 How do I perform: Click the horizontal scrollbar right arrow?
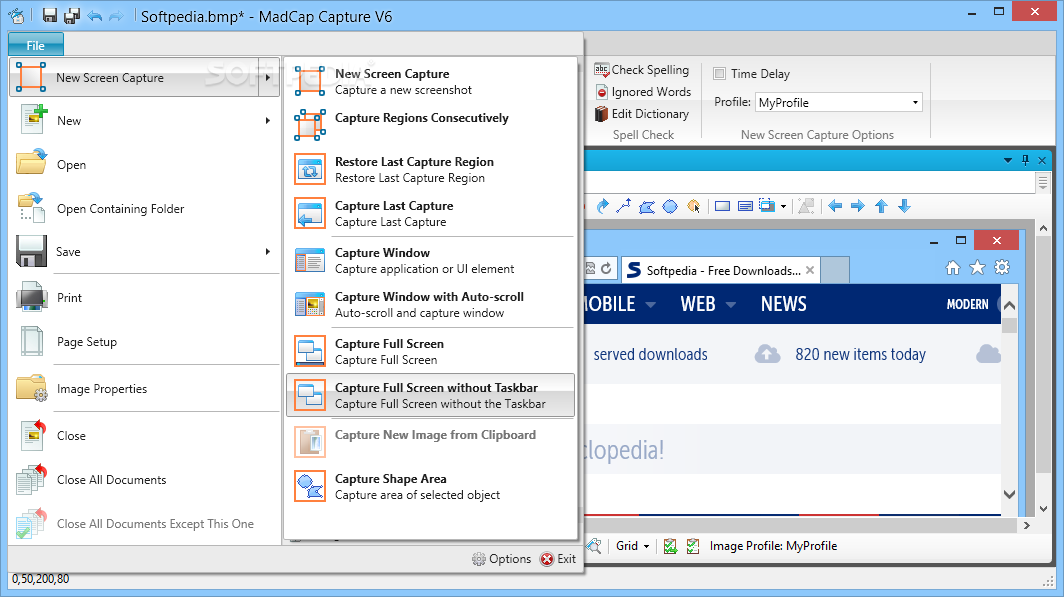click(x=1027, y=525)
